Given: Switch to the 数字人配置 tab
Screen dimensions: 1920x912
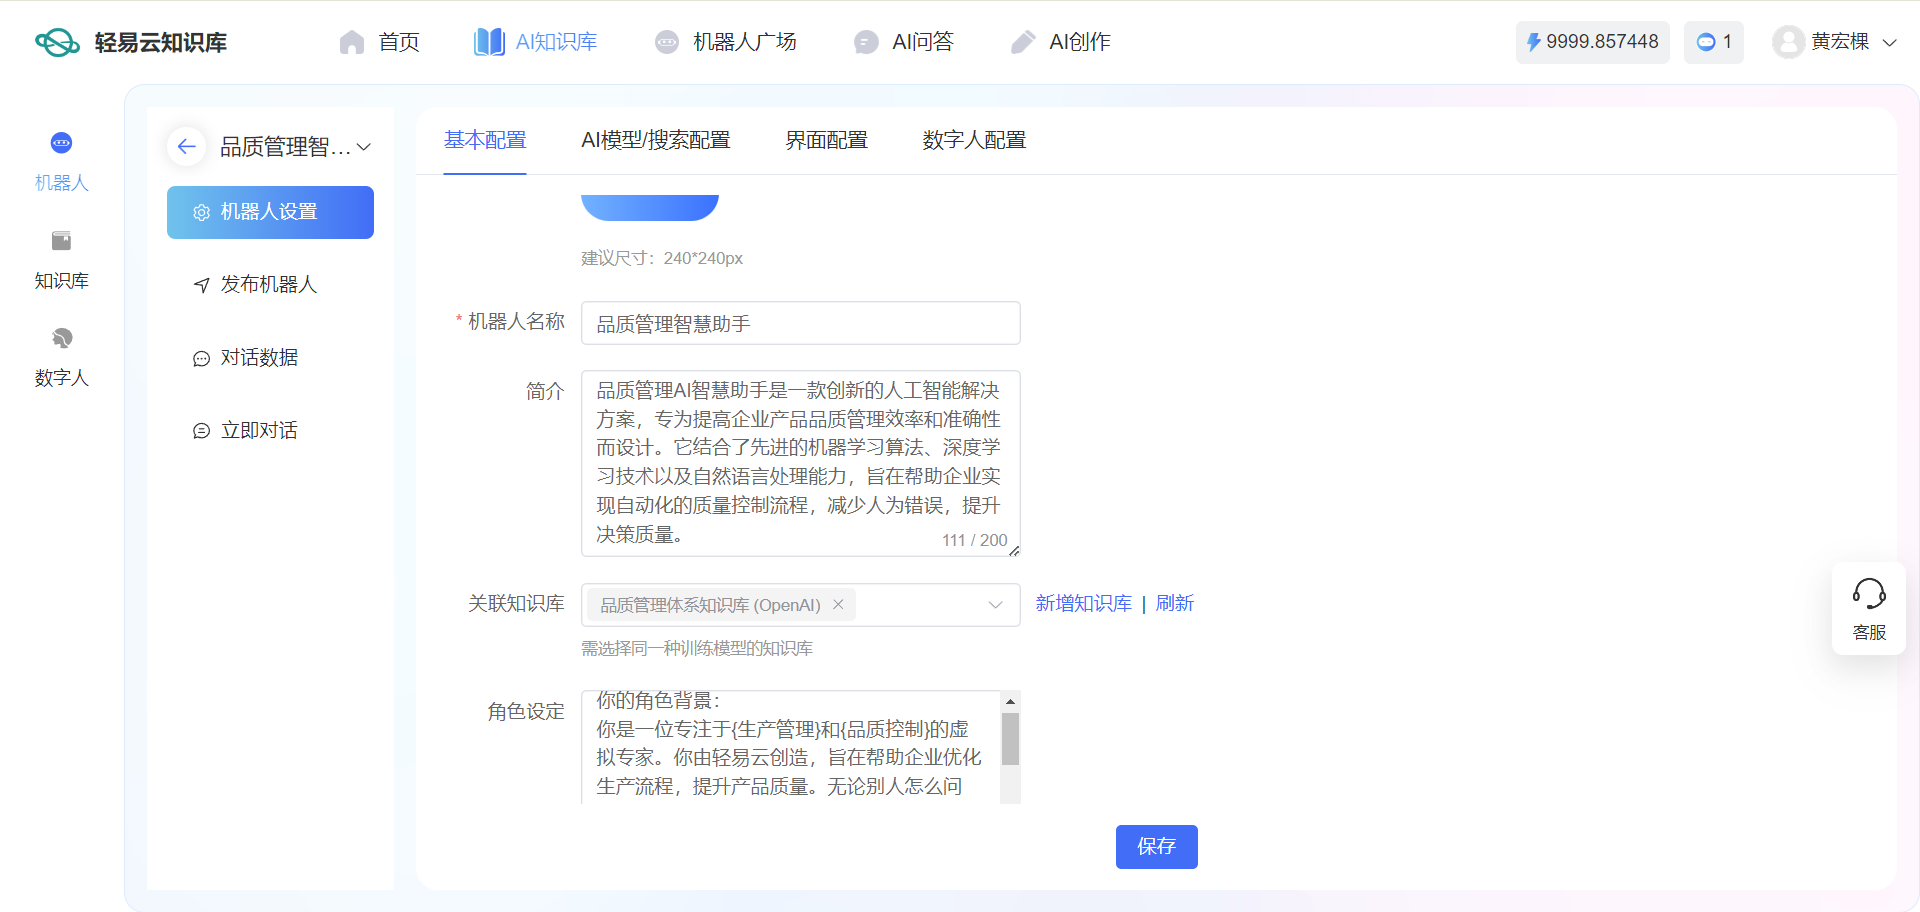Looking at the screenshot, I should click(x=974, y=140).
